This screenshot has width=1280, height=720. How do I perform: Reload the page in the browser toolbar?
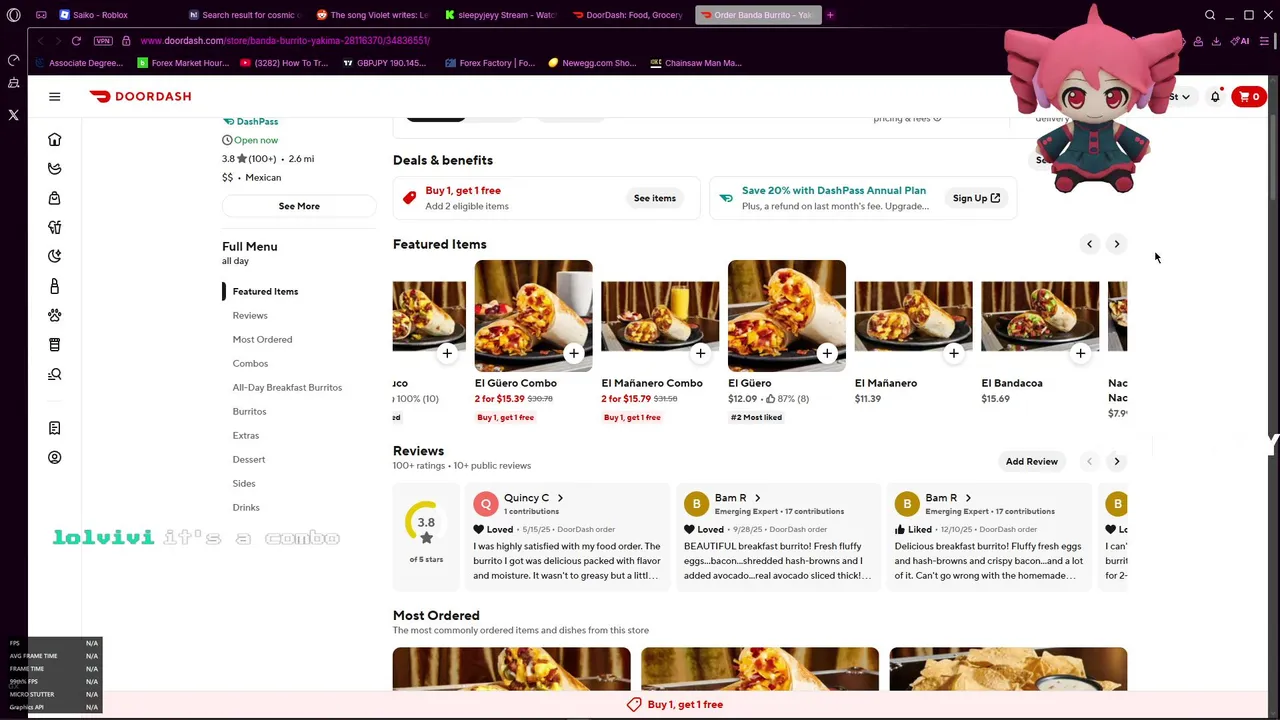coord(76,41)
